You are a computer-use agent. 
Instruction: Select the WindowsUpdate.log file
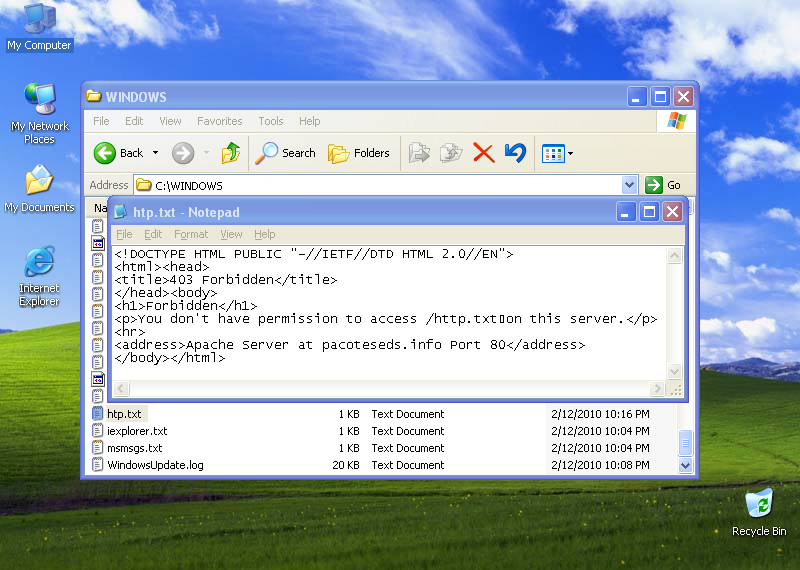pos(155,465)
